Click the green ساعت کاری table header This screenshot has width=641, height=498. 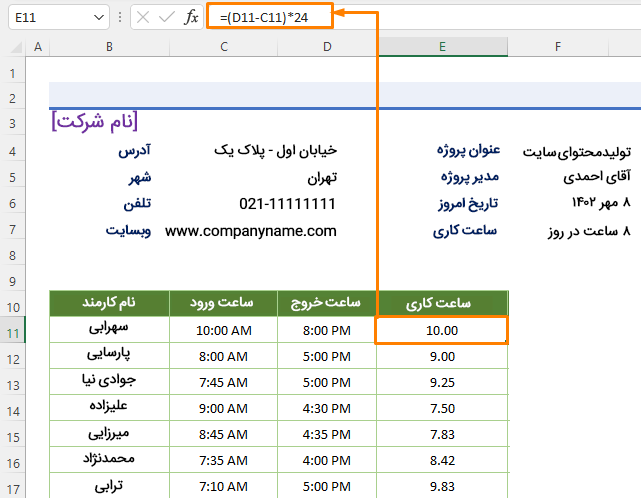pyautogui.click(x=441, y=303)
